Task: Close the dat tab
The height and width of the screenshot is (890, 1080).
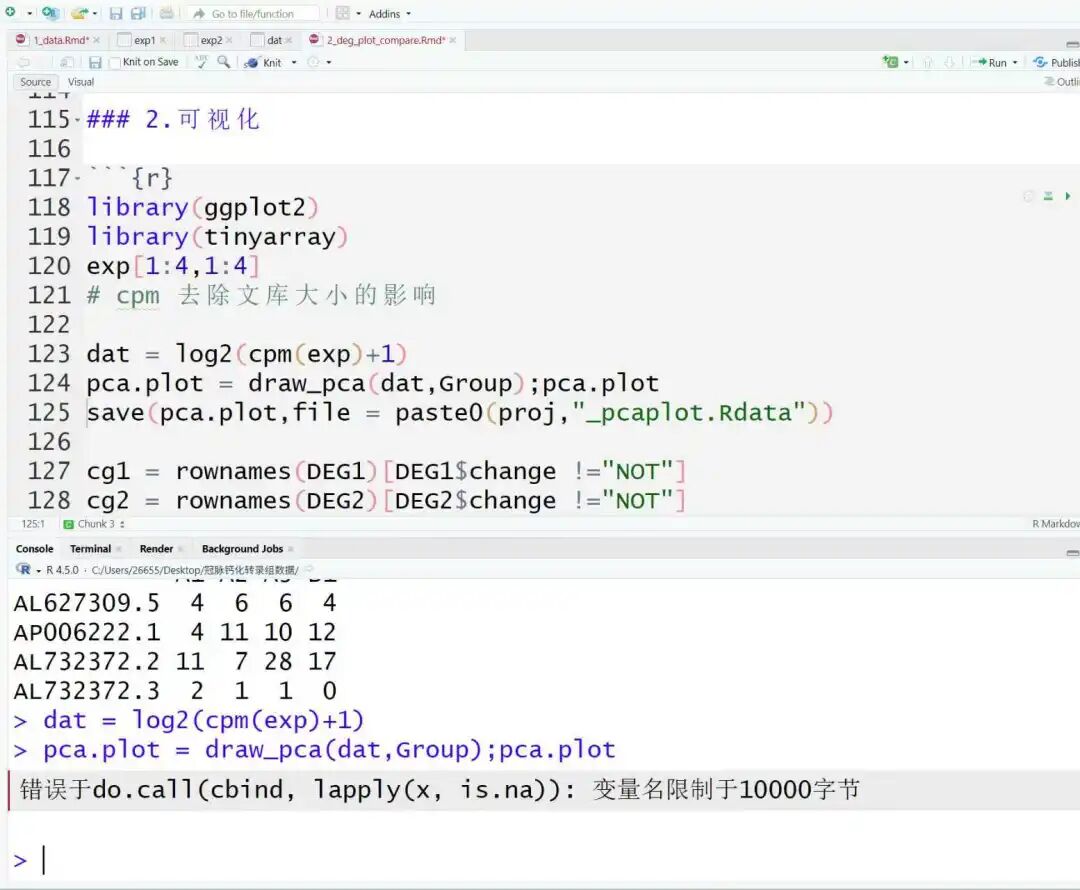Action: 289,40
